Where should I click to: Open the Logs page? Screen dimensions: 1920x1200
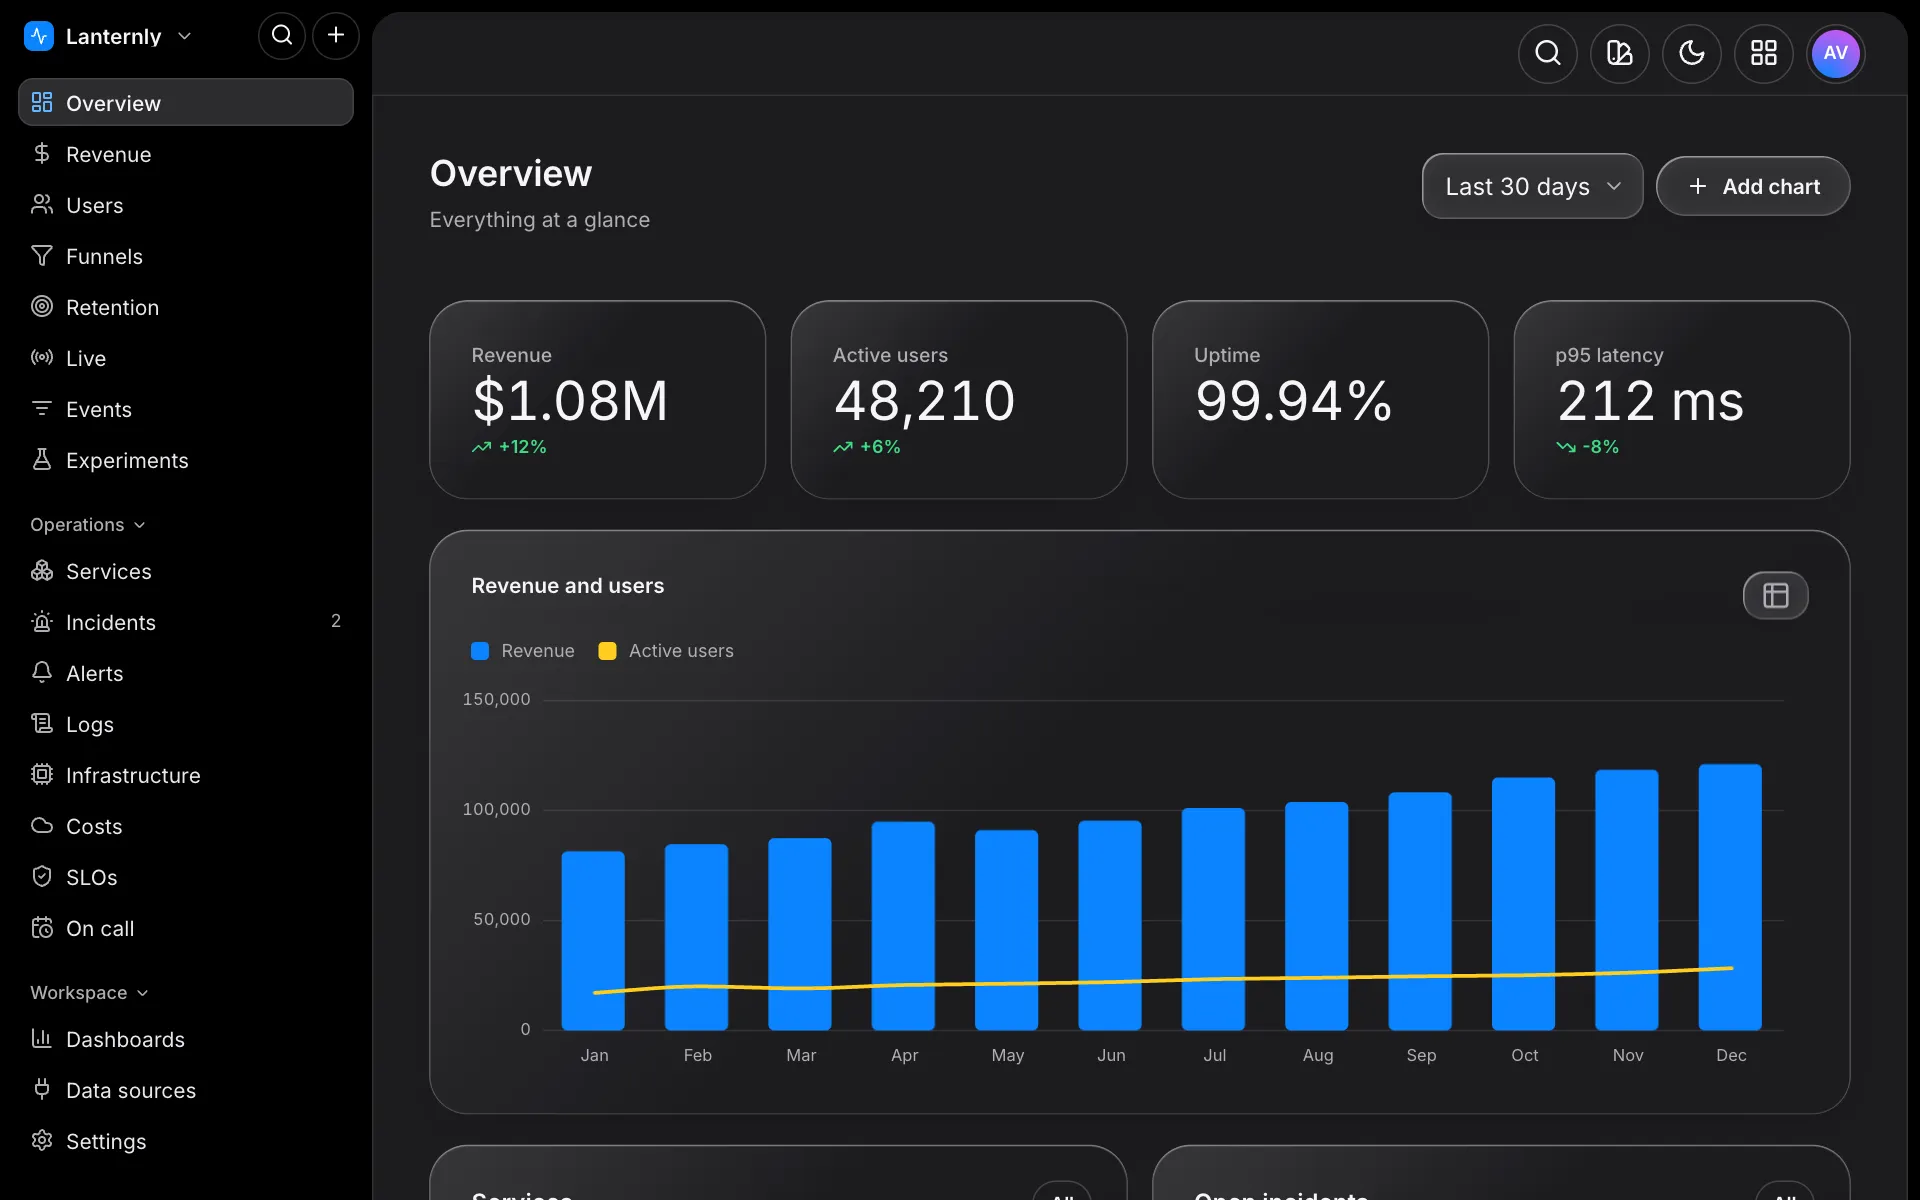[186, 723]
